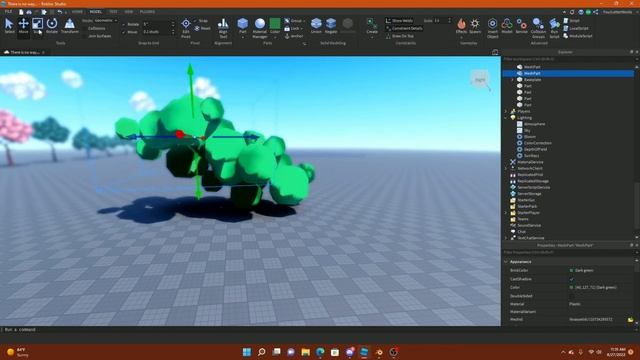
Task: Click the Filter workspace search field
Action: [567, 59]
